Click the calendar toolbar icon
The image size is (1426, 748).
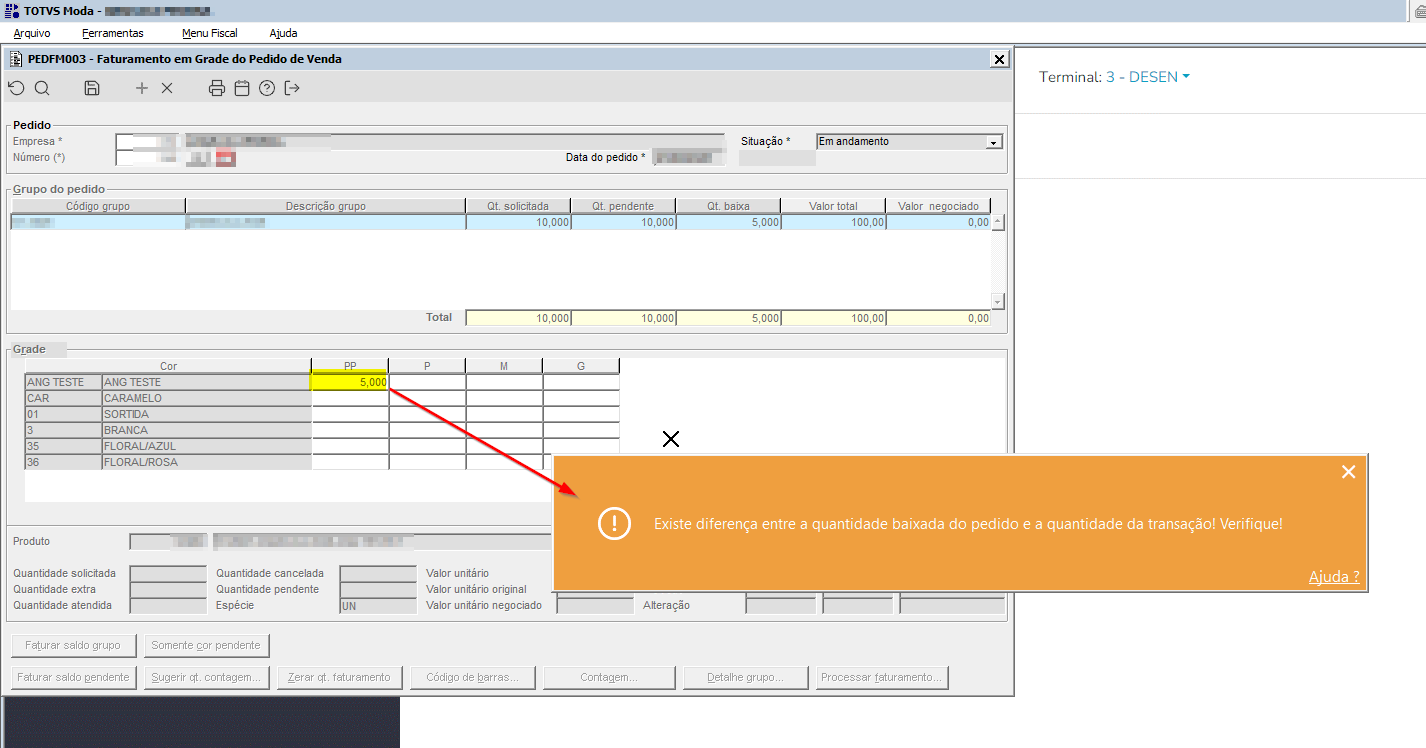coord(242,88)
